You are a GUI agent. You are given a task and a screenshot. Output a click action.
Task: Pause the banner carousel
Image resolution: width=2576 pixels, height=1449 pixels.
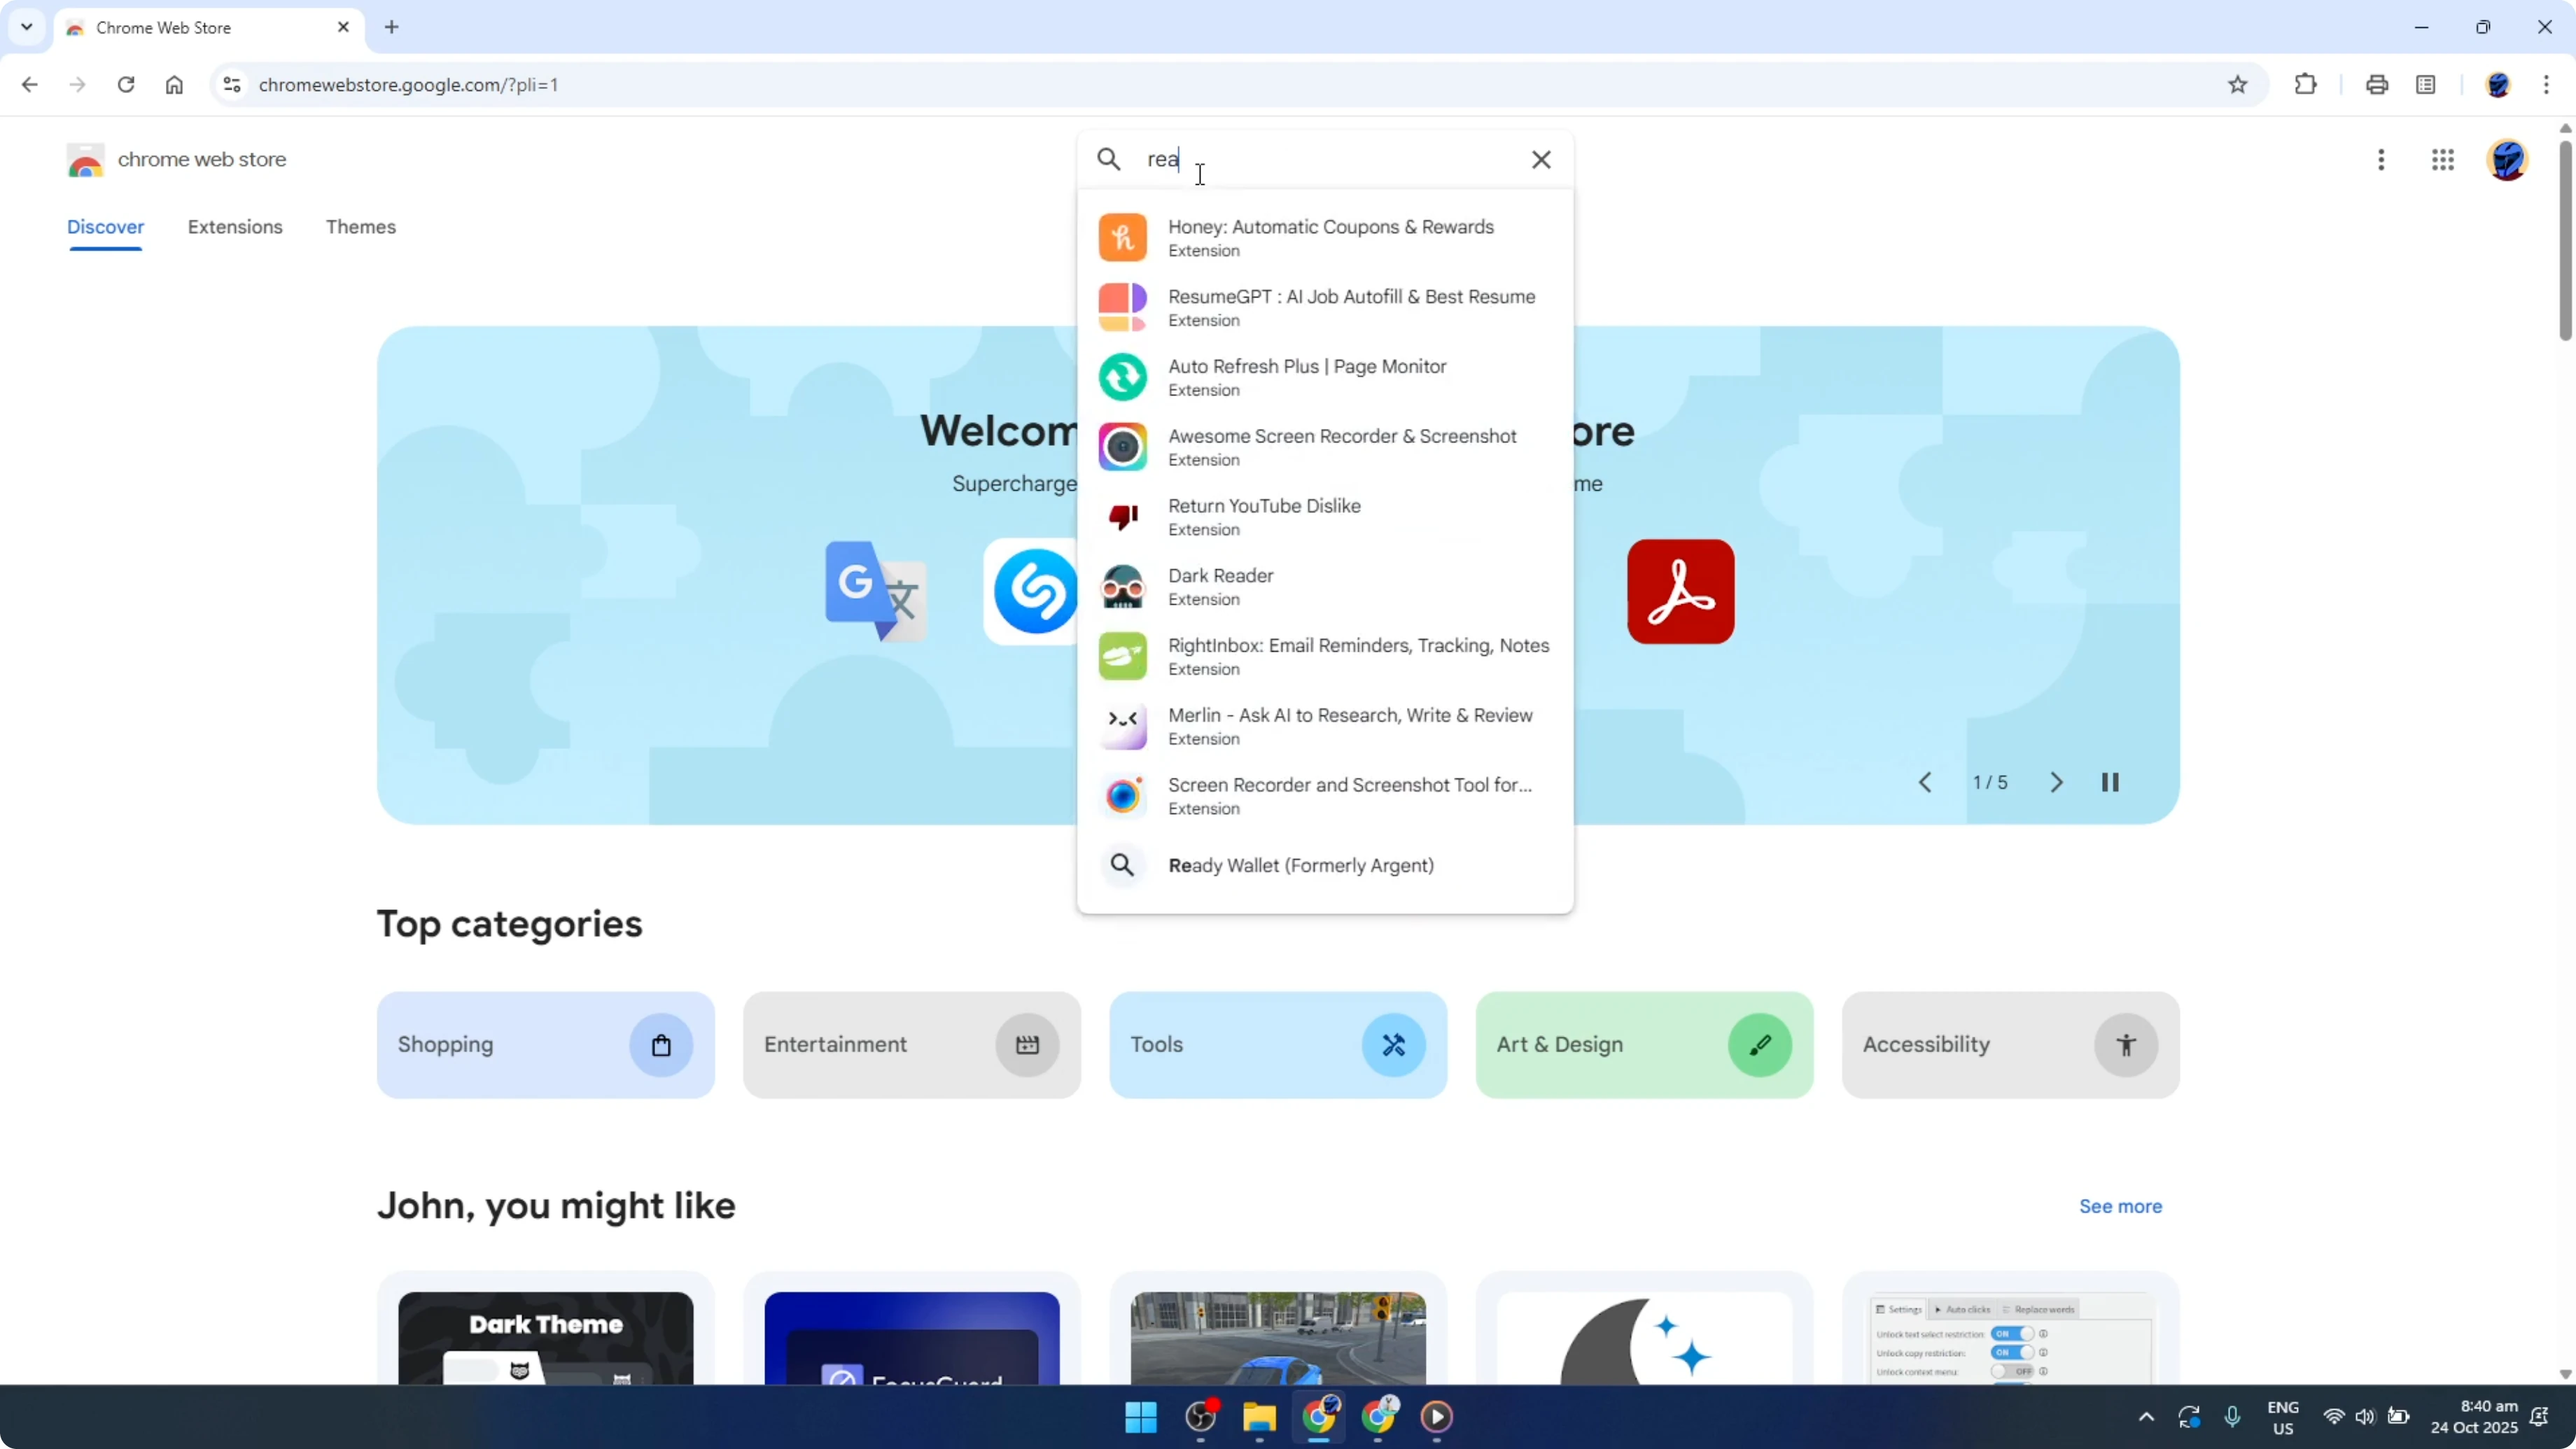click(2110, 782)
